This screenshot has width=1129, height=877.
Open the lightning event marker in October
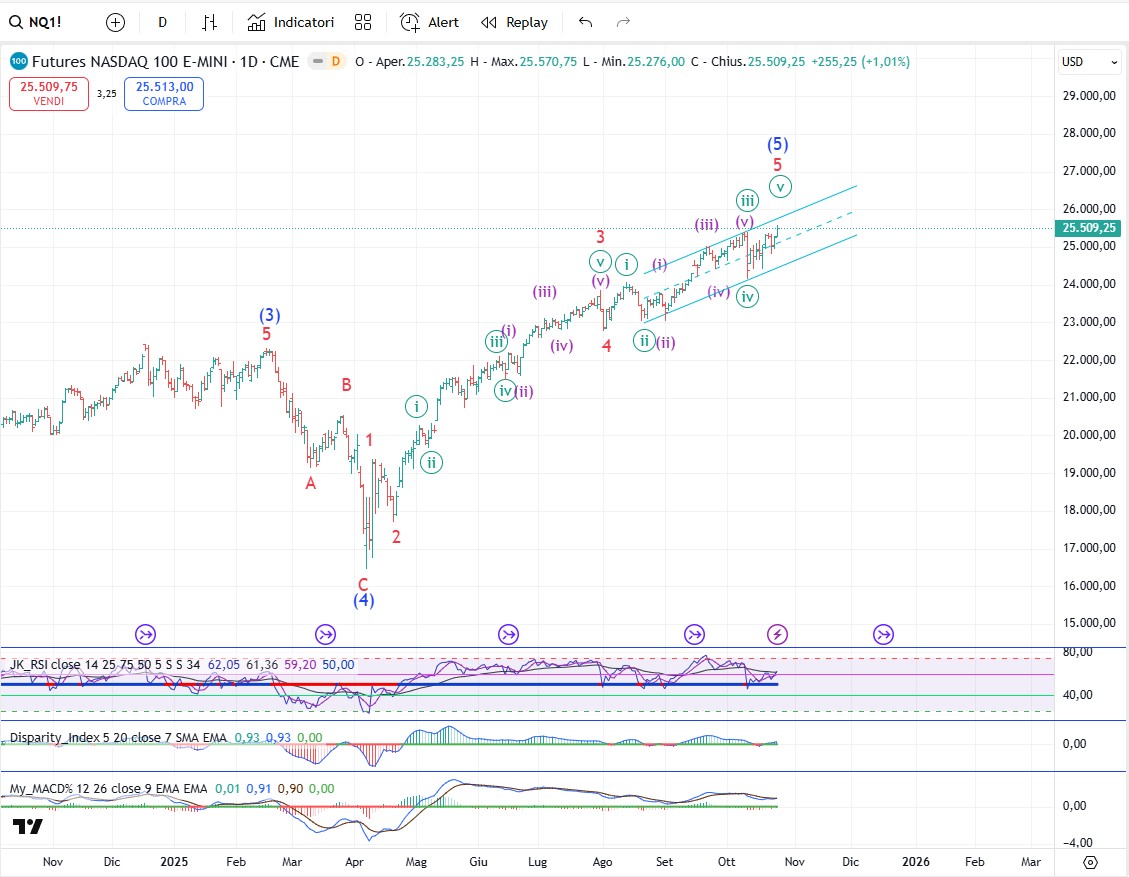[x=777, y=634]
